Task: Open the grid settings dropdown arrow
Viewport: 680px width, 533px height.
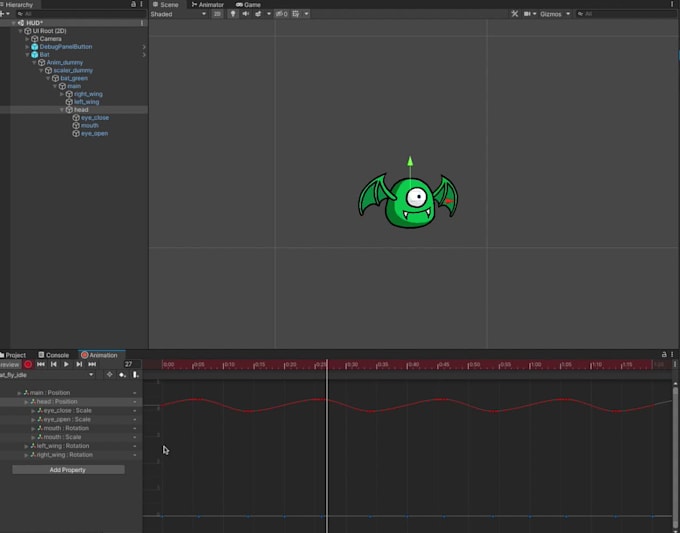Action: pos(306,14)
